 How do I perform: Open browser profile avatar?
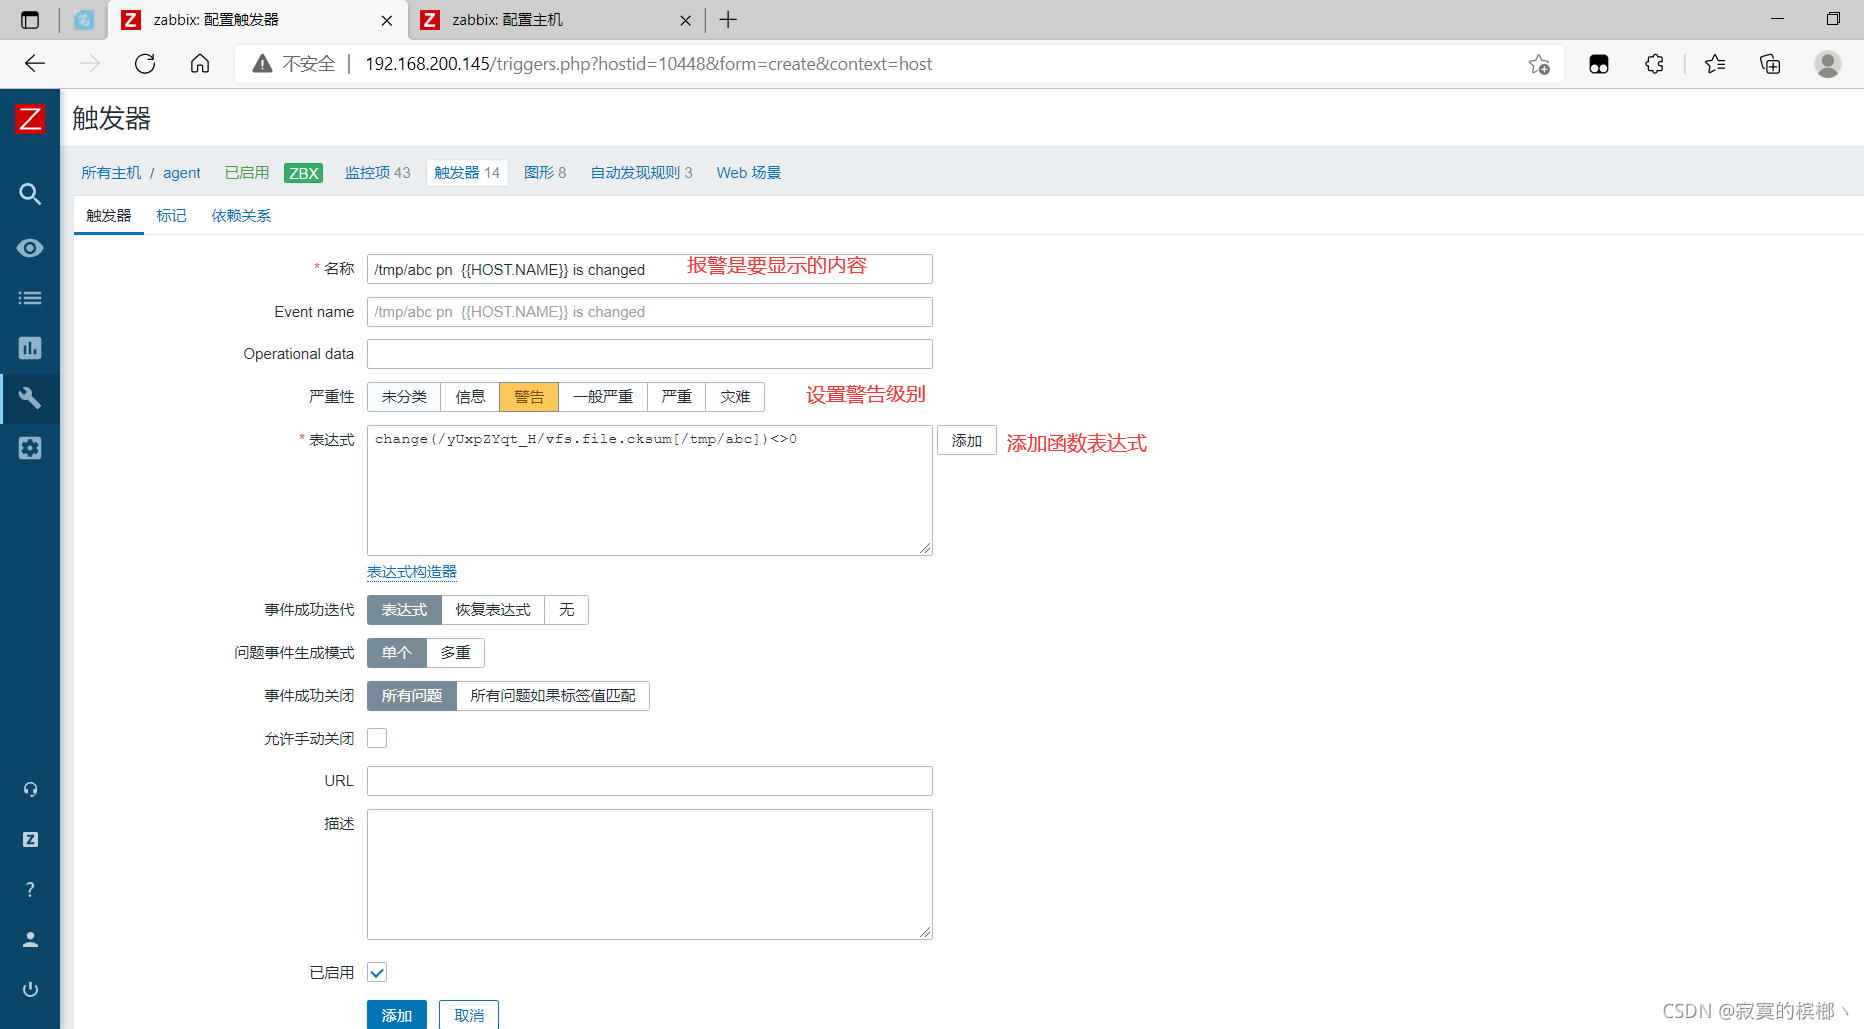[x=1828, y=64]
